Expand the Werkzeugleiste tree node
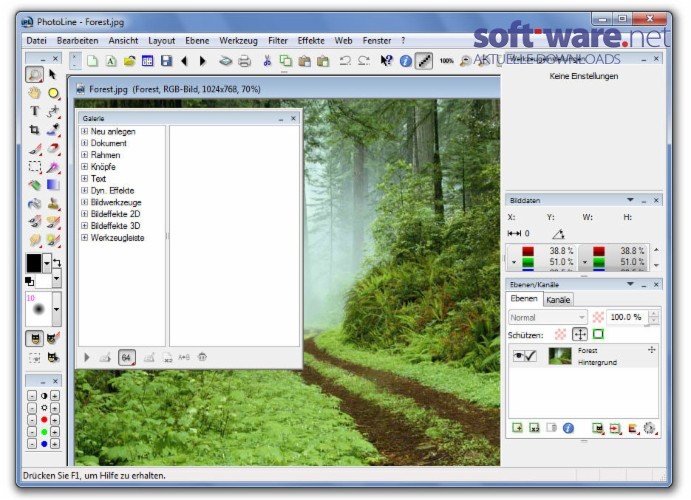This screenshot has width=691, height=500. click(x=84, y=238)
